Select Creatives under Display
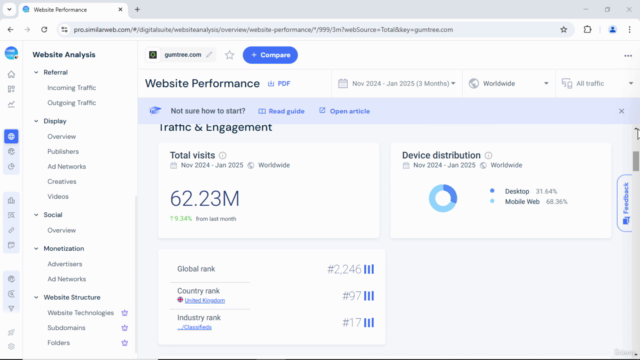The height and width of the screenshot is (360, 640). pos(62,182)
